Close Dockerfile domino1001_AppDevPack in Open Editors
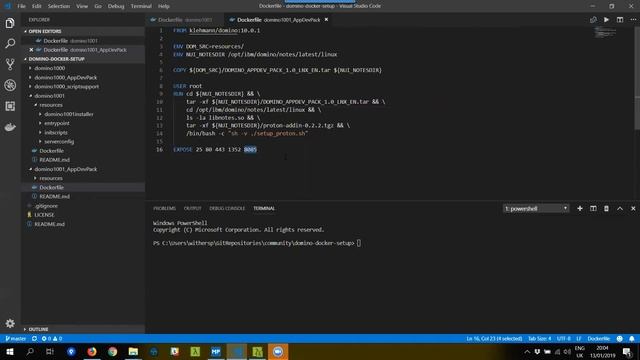The image size is (640, 360). 31,50
